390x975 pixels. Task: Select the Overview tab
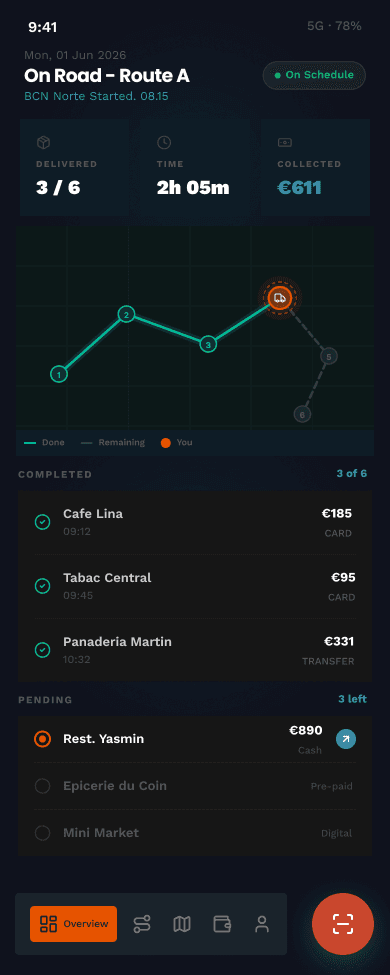click(73, 924)
